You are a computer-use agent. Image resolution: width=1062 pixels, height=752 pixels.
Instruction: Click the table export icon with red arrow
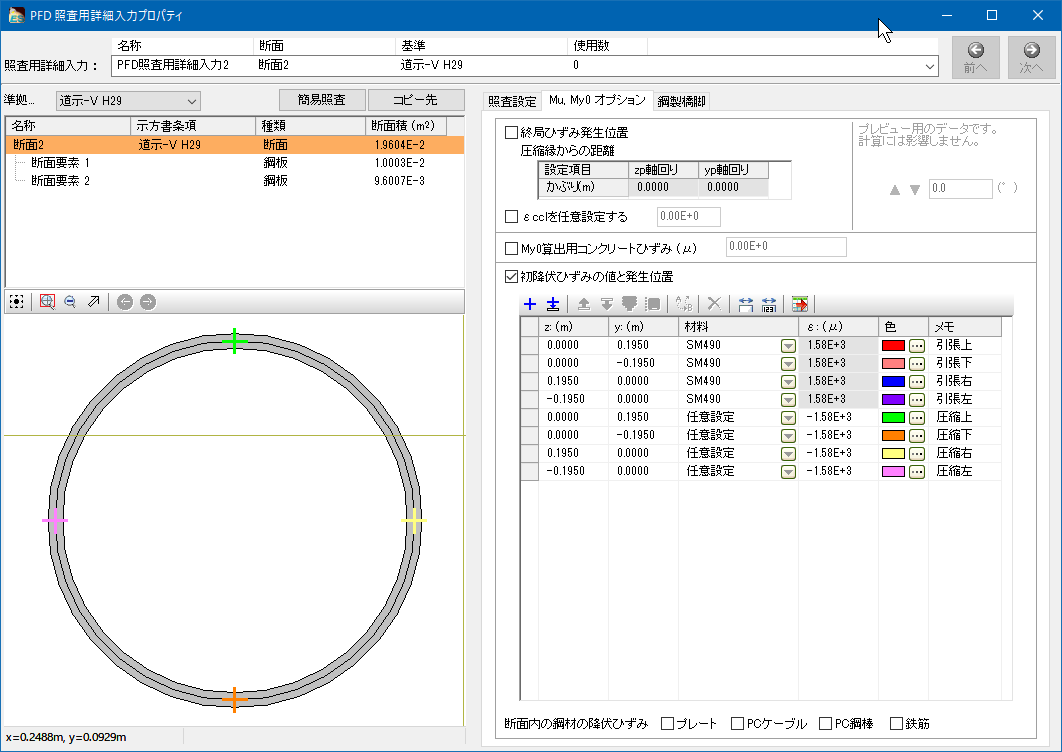tap(799, 304)
